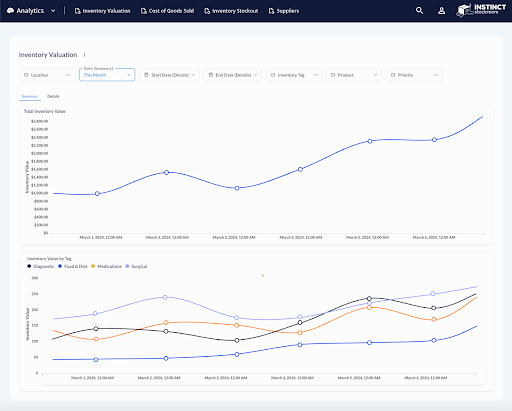
Task: Open the Priority filter dropdown
Action: coord(414,75)
